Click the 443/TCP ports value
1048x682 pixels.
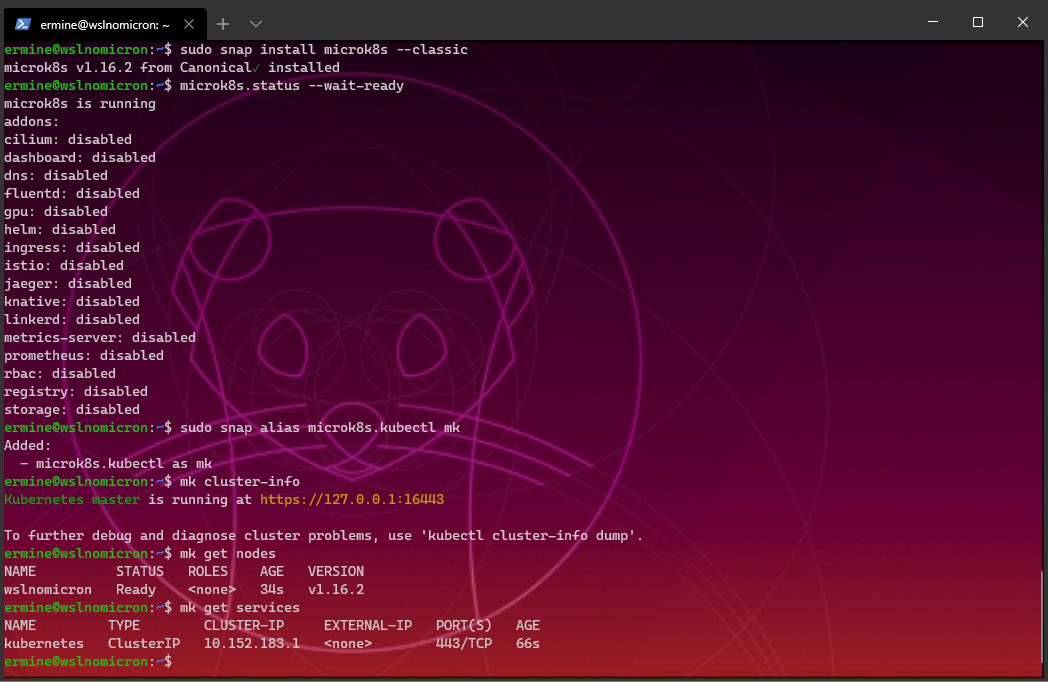tap(463, 643)
